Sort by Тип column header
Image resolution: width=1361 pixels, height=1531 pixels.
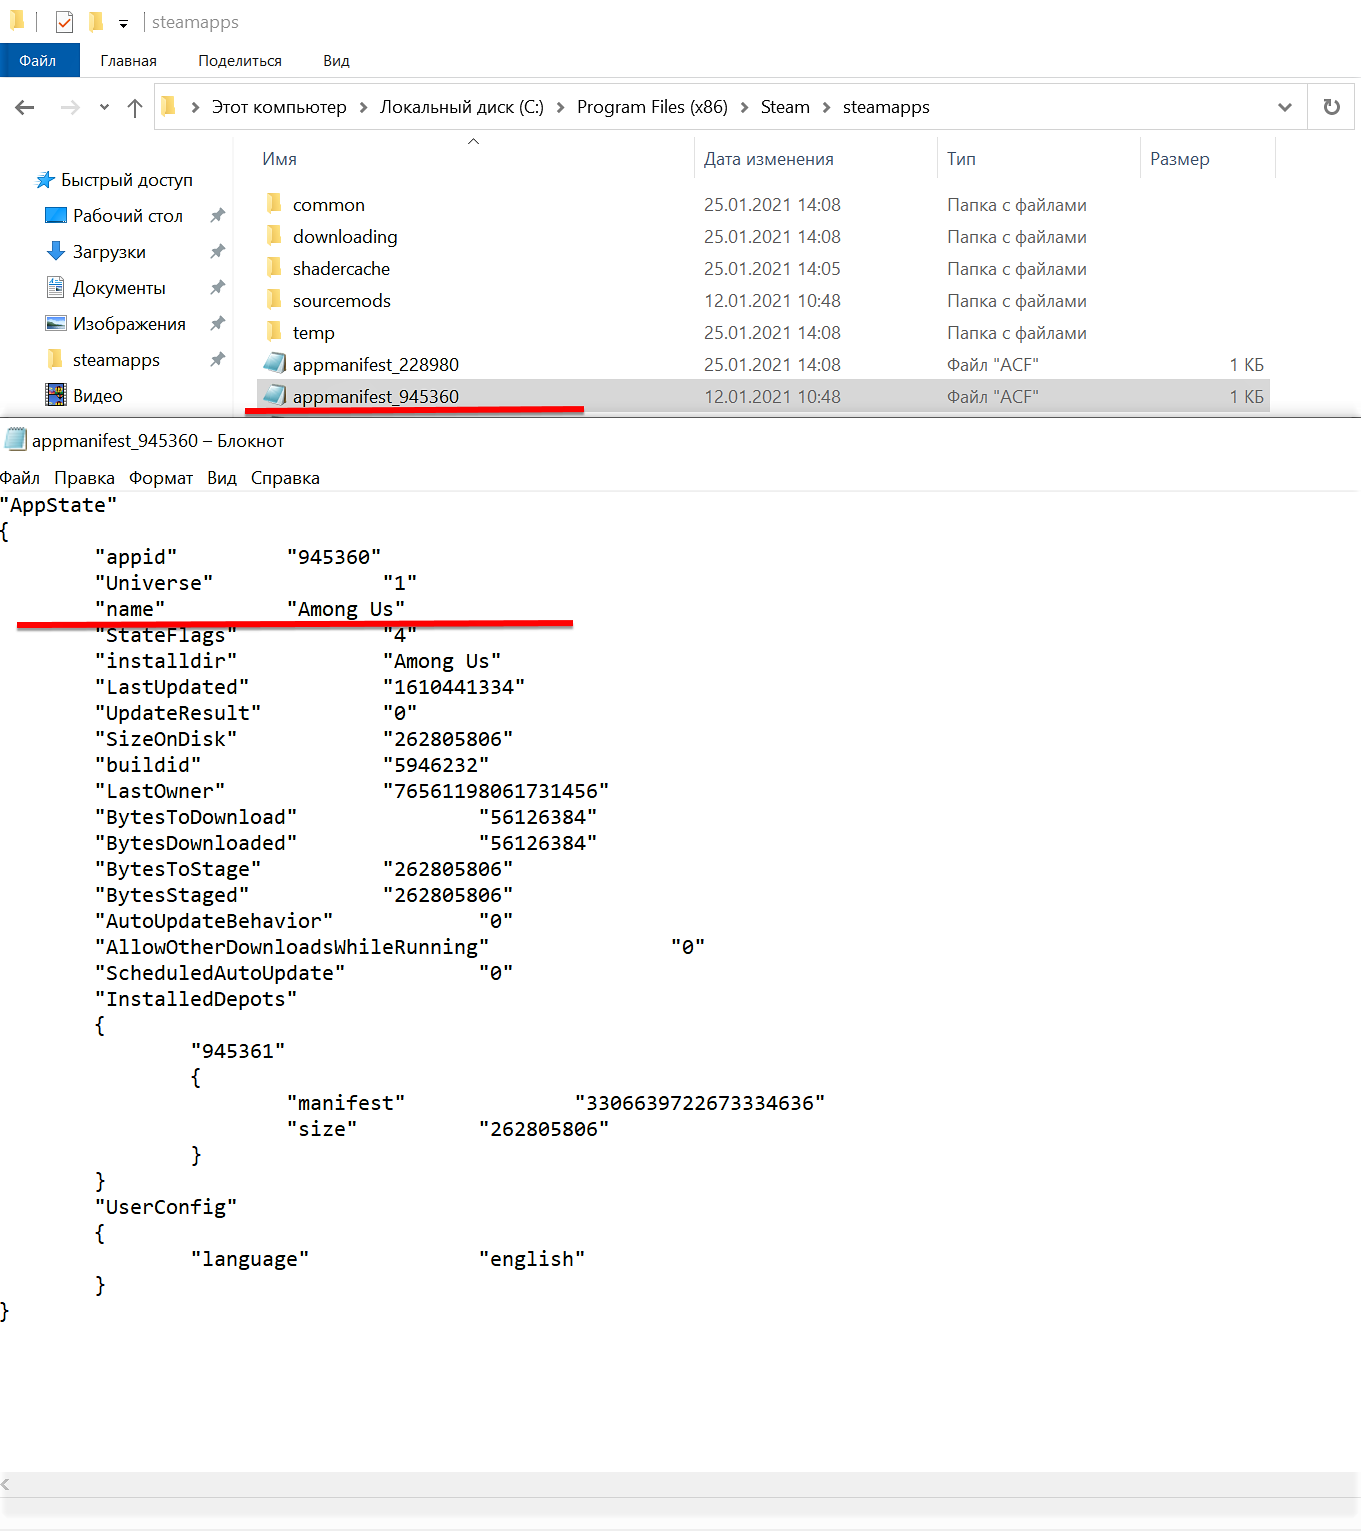[961, 159]
